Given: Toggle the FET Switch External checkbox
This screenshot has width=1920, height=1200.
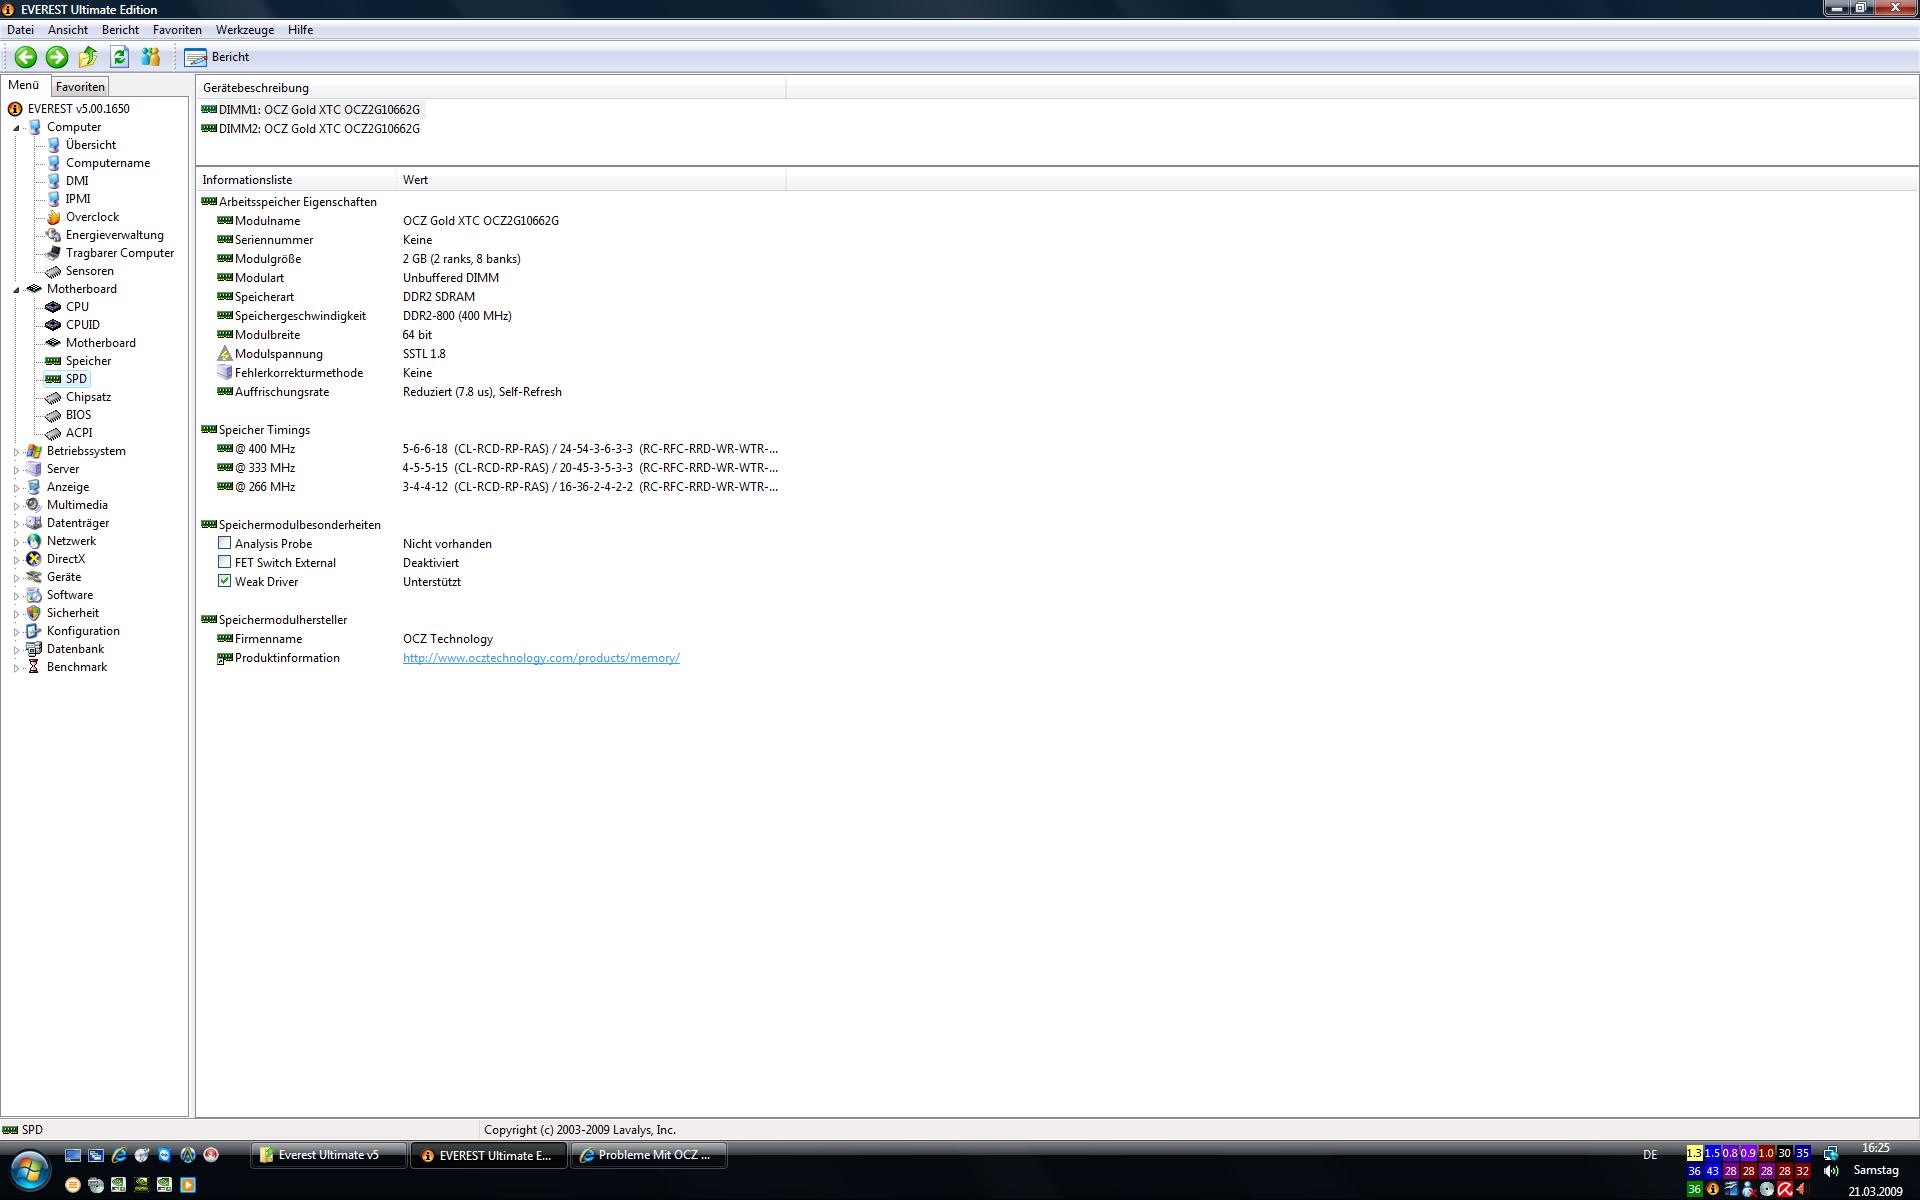Looking at the screenshot, I should pyautogui.click(x=224, y=562).
